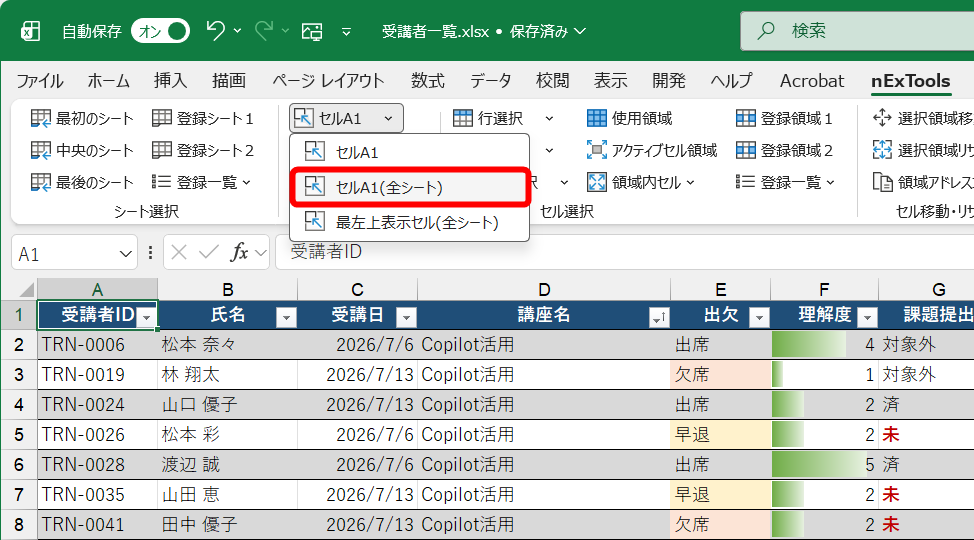
Task: Open filter dropdown on 受講者ID header
Action: point(147,318)
